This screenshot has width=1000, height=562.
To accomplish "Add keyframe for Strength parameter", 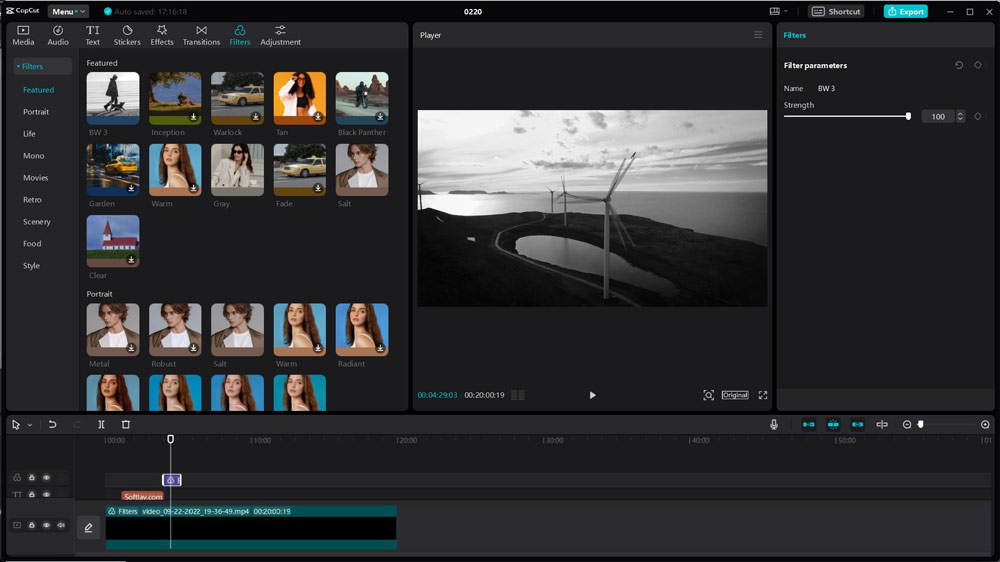I will (x=978, y=116).
